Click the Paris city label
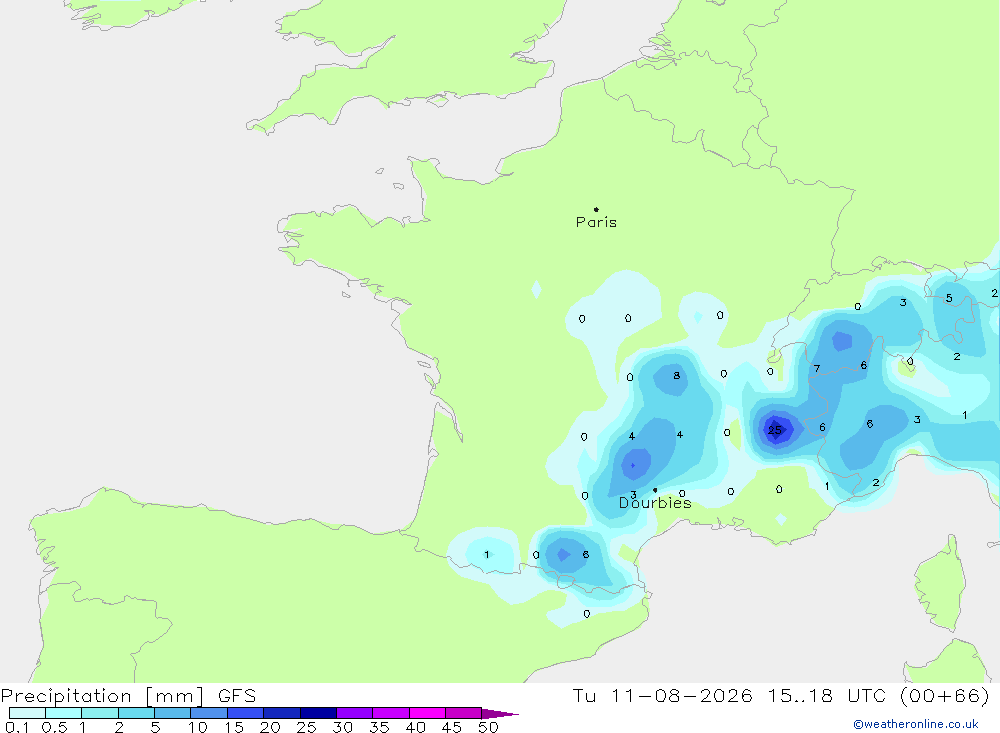Screen dimensions: 1000x733 596,222
